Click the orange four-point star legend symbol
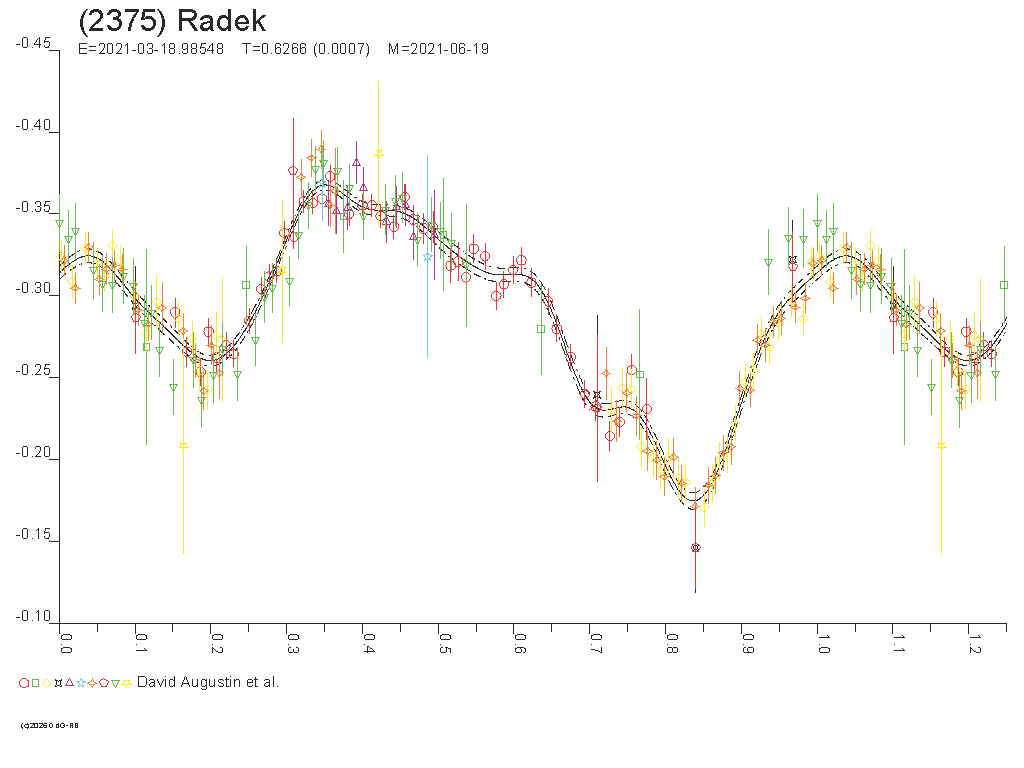Viewport: 1024px width, 768px height. coord(92,683)
